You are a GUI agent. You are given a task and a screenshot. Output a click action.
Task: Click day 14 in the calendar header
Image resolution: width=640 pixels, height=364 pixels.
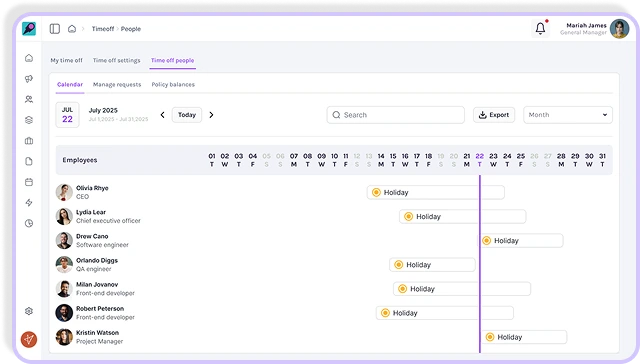click(x=381, y=160)
